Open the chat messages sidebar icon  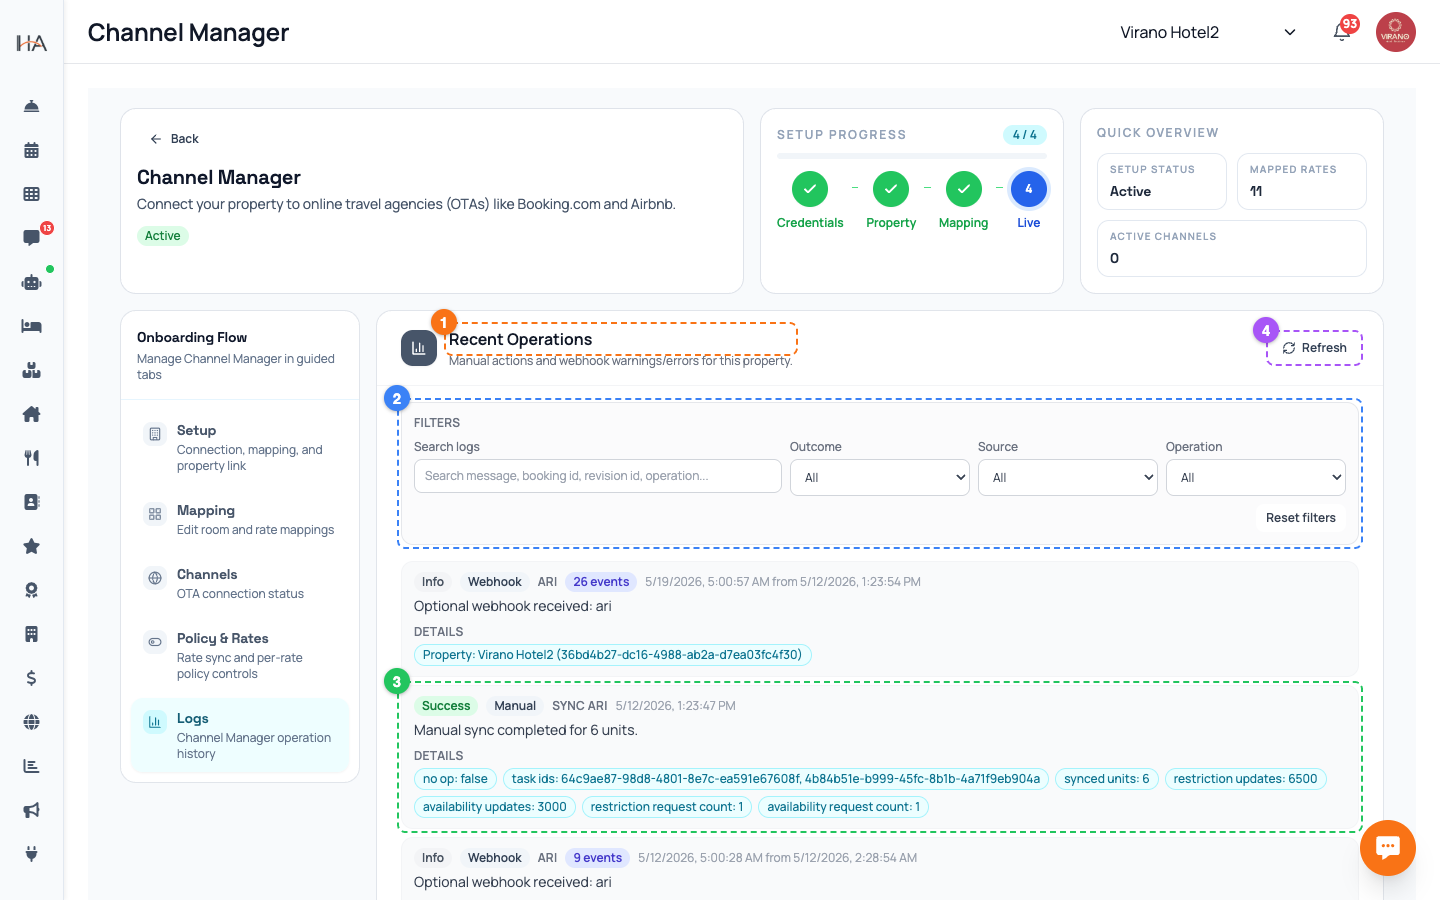click(31, 238)
